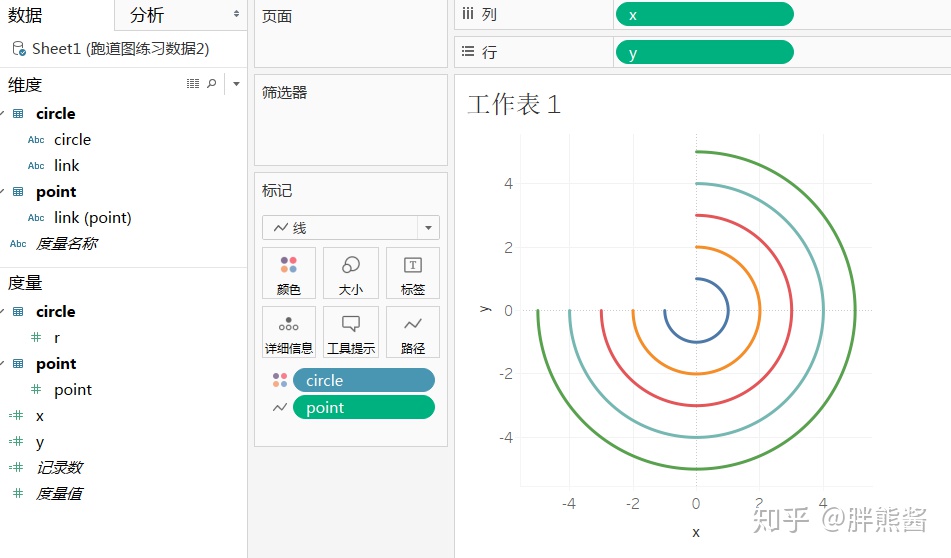Select the y pill on rows shelf
The width and height of the screenshot is (951, 558).
click(704, 52)
